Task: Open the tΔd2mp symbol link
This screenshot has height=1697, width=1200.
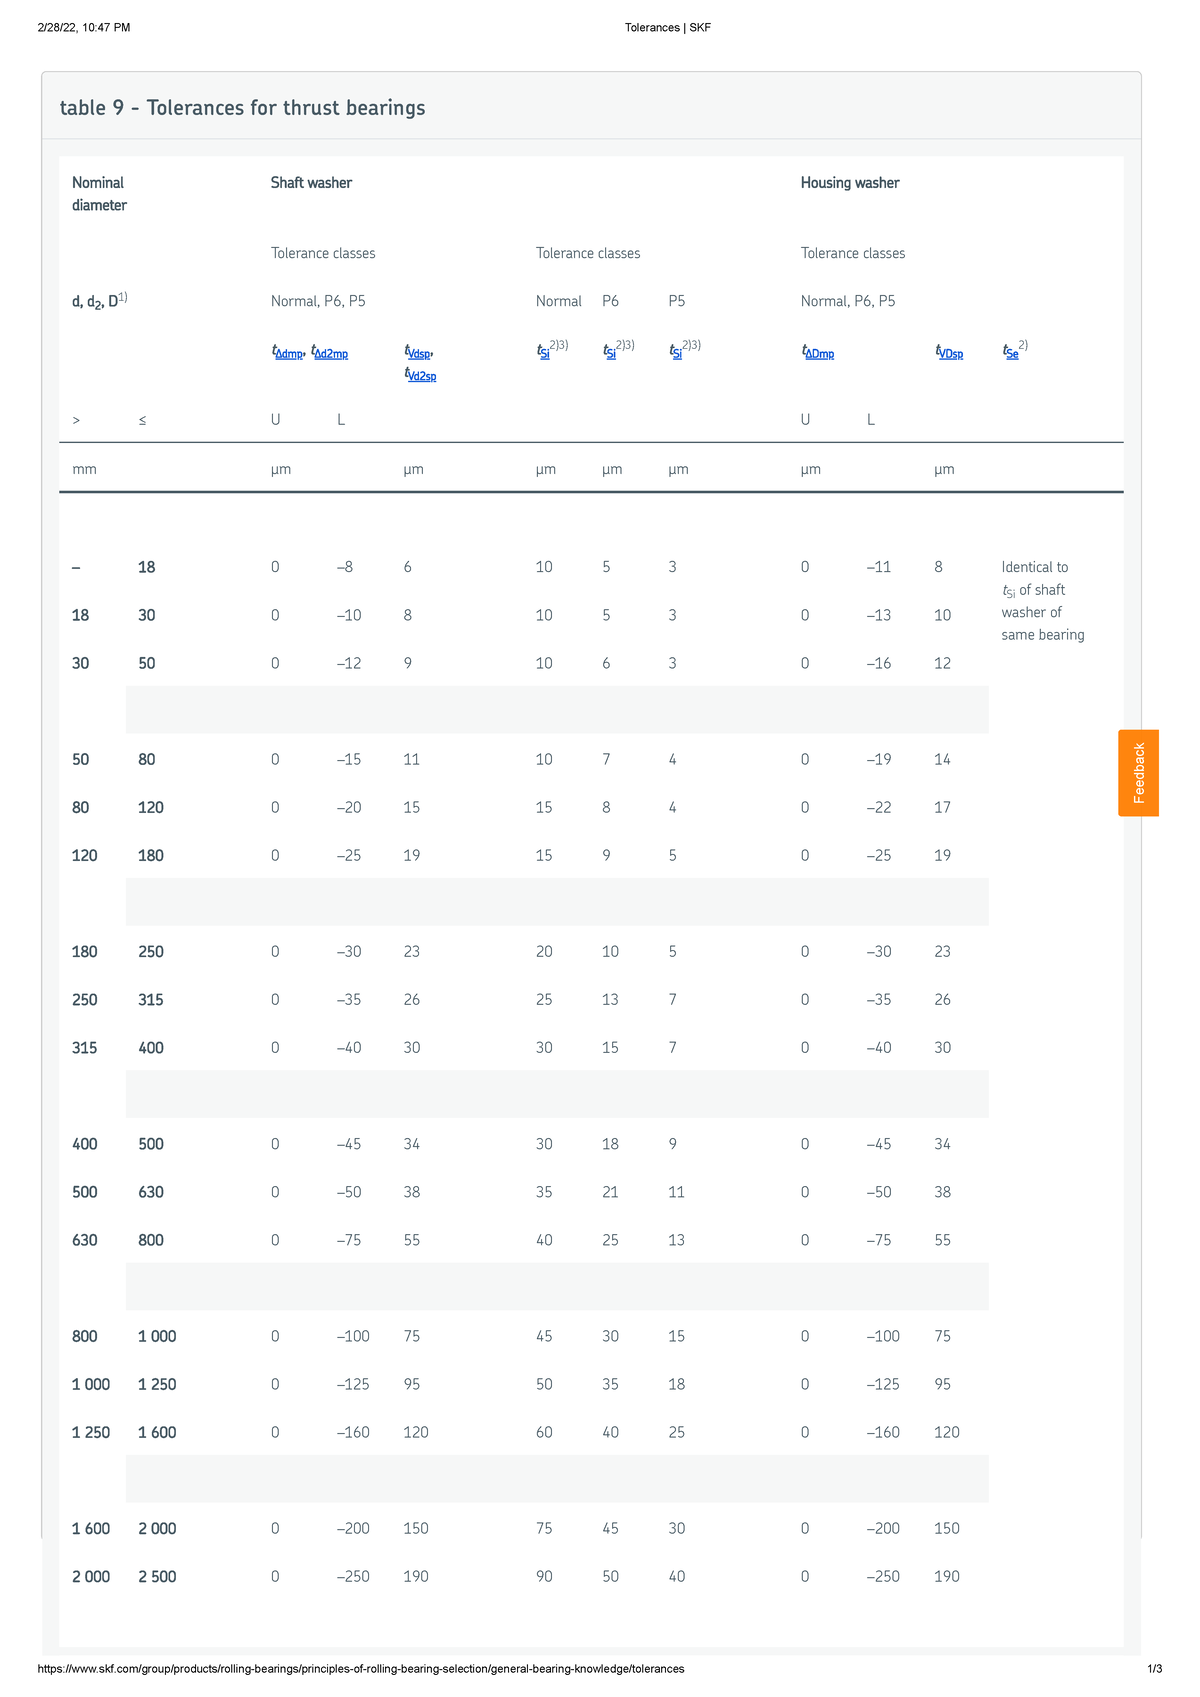Action: [x=330, y=353]
